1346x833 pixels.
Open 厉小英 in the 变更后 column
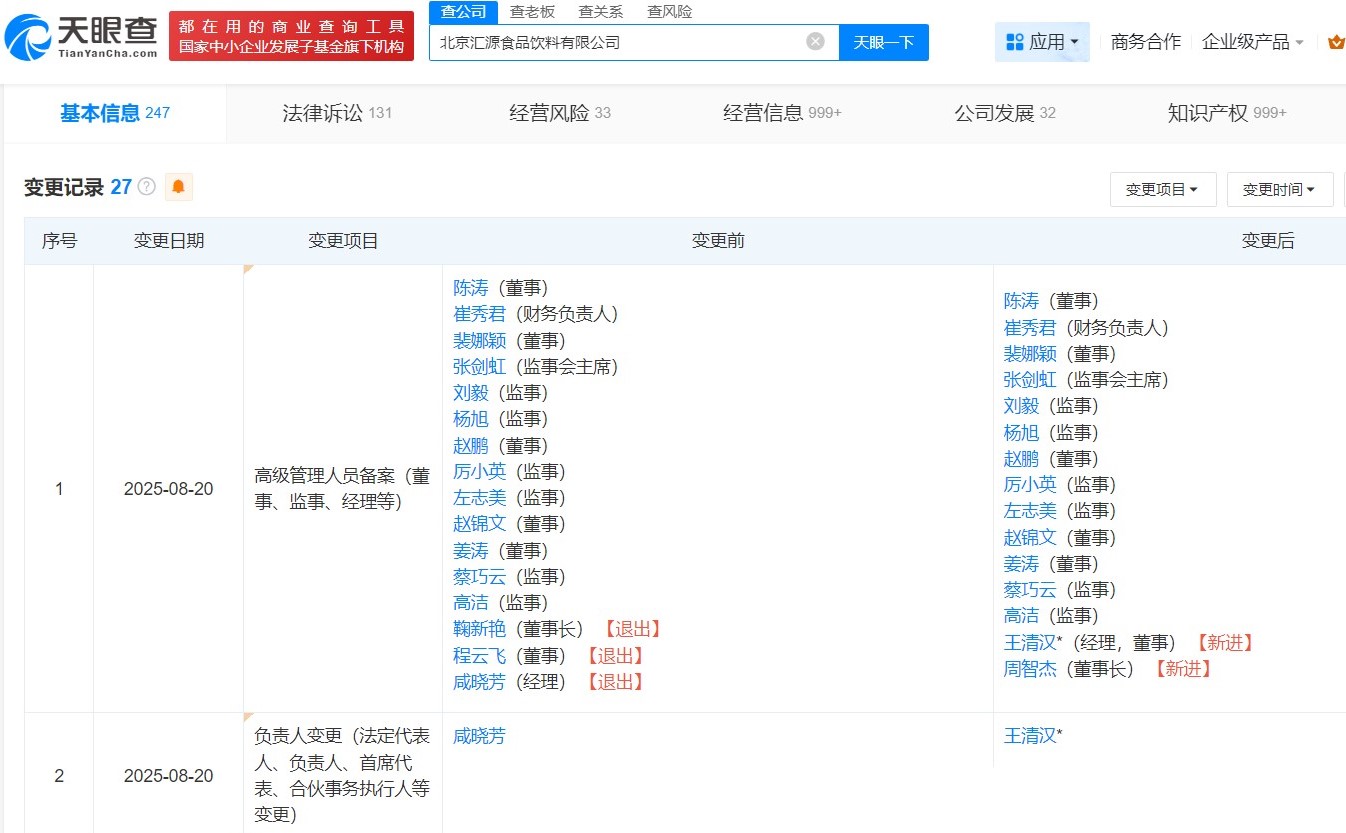click(1030, 485)
